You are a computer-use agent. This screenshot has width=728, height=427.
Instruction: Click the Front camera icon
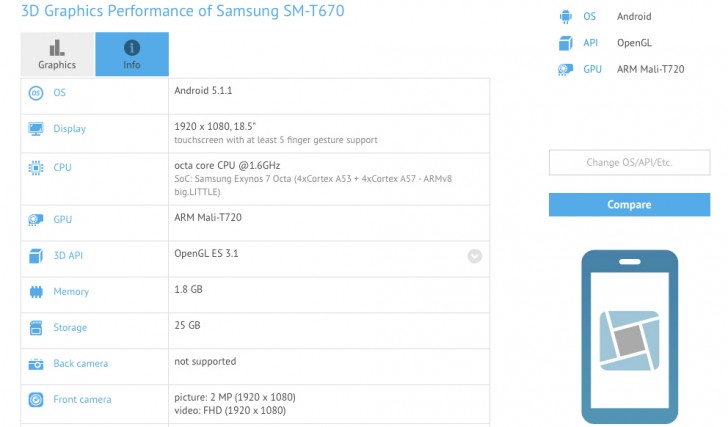click(36, 400)
